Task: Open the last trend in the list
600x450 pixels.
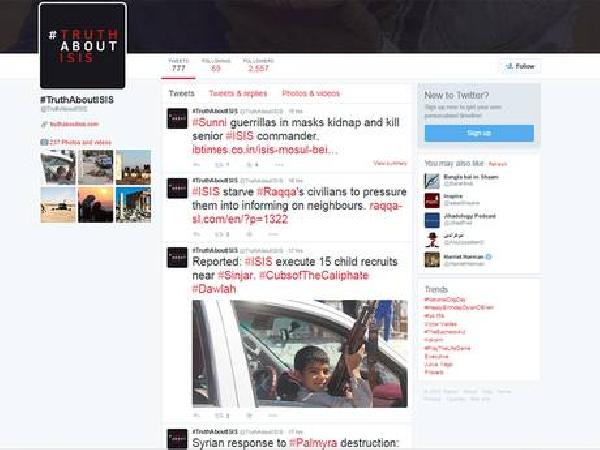Action: click(434, 372)
